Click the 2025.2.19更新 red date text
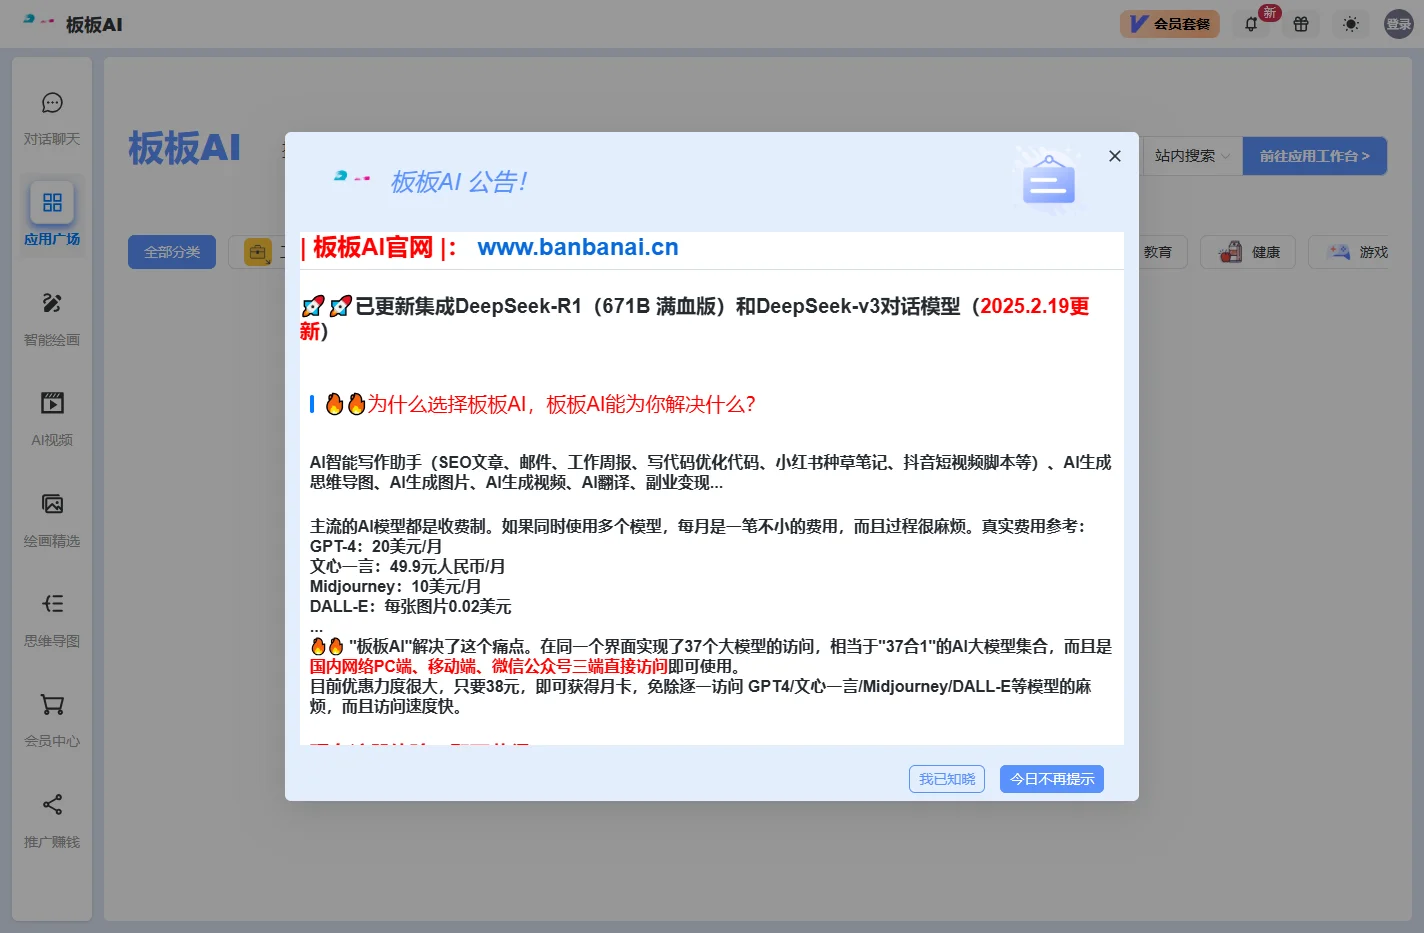Image resolution: width=1424 pixels, height=933 pixels. click(x=1034, y=306)
